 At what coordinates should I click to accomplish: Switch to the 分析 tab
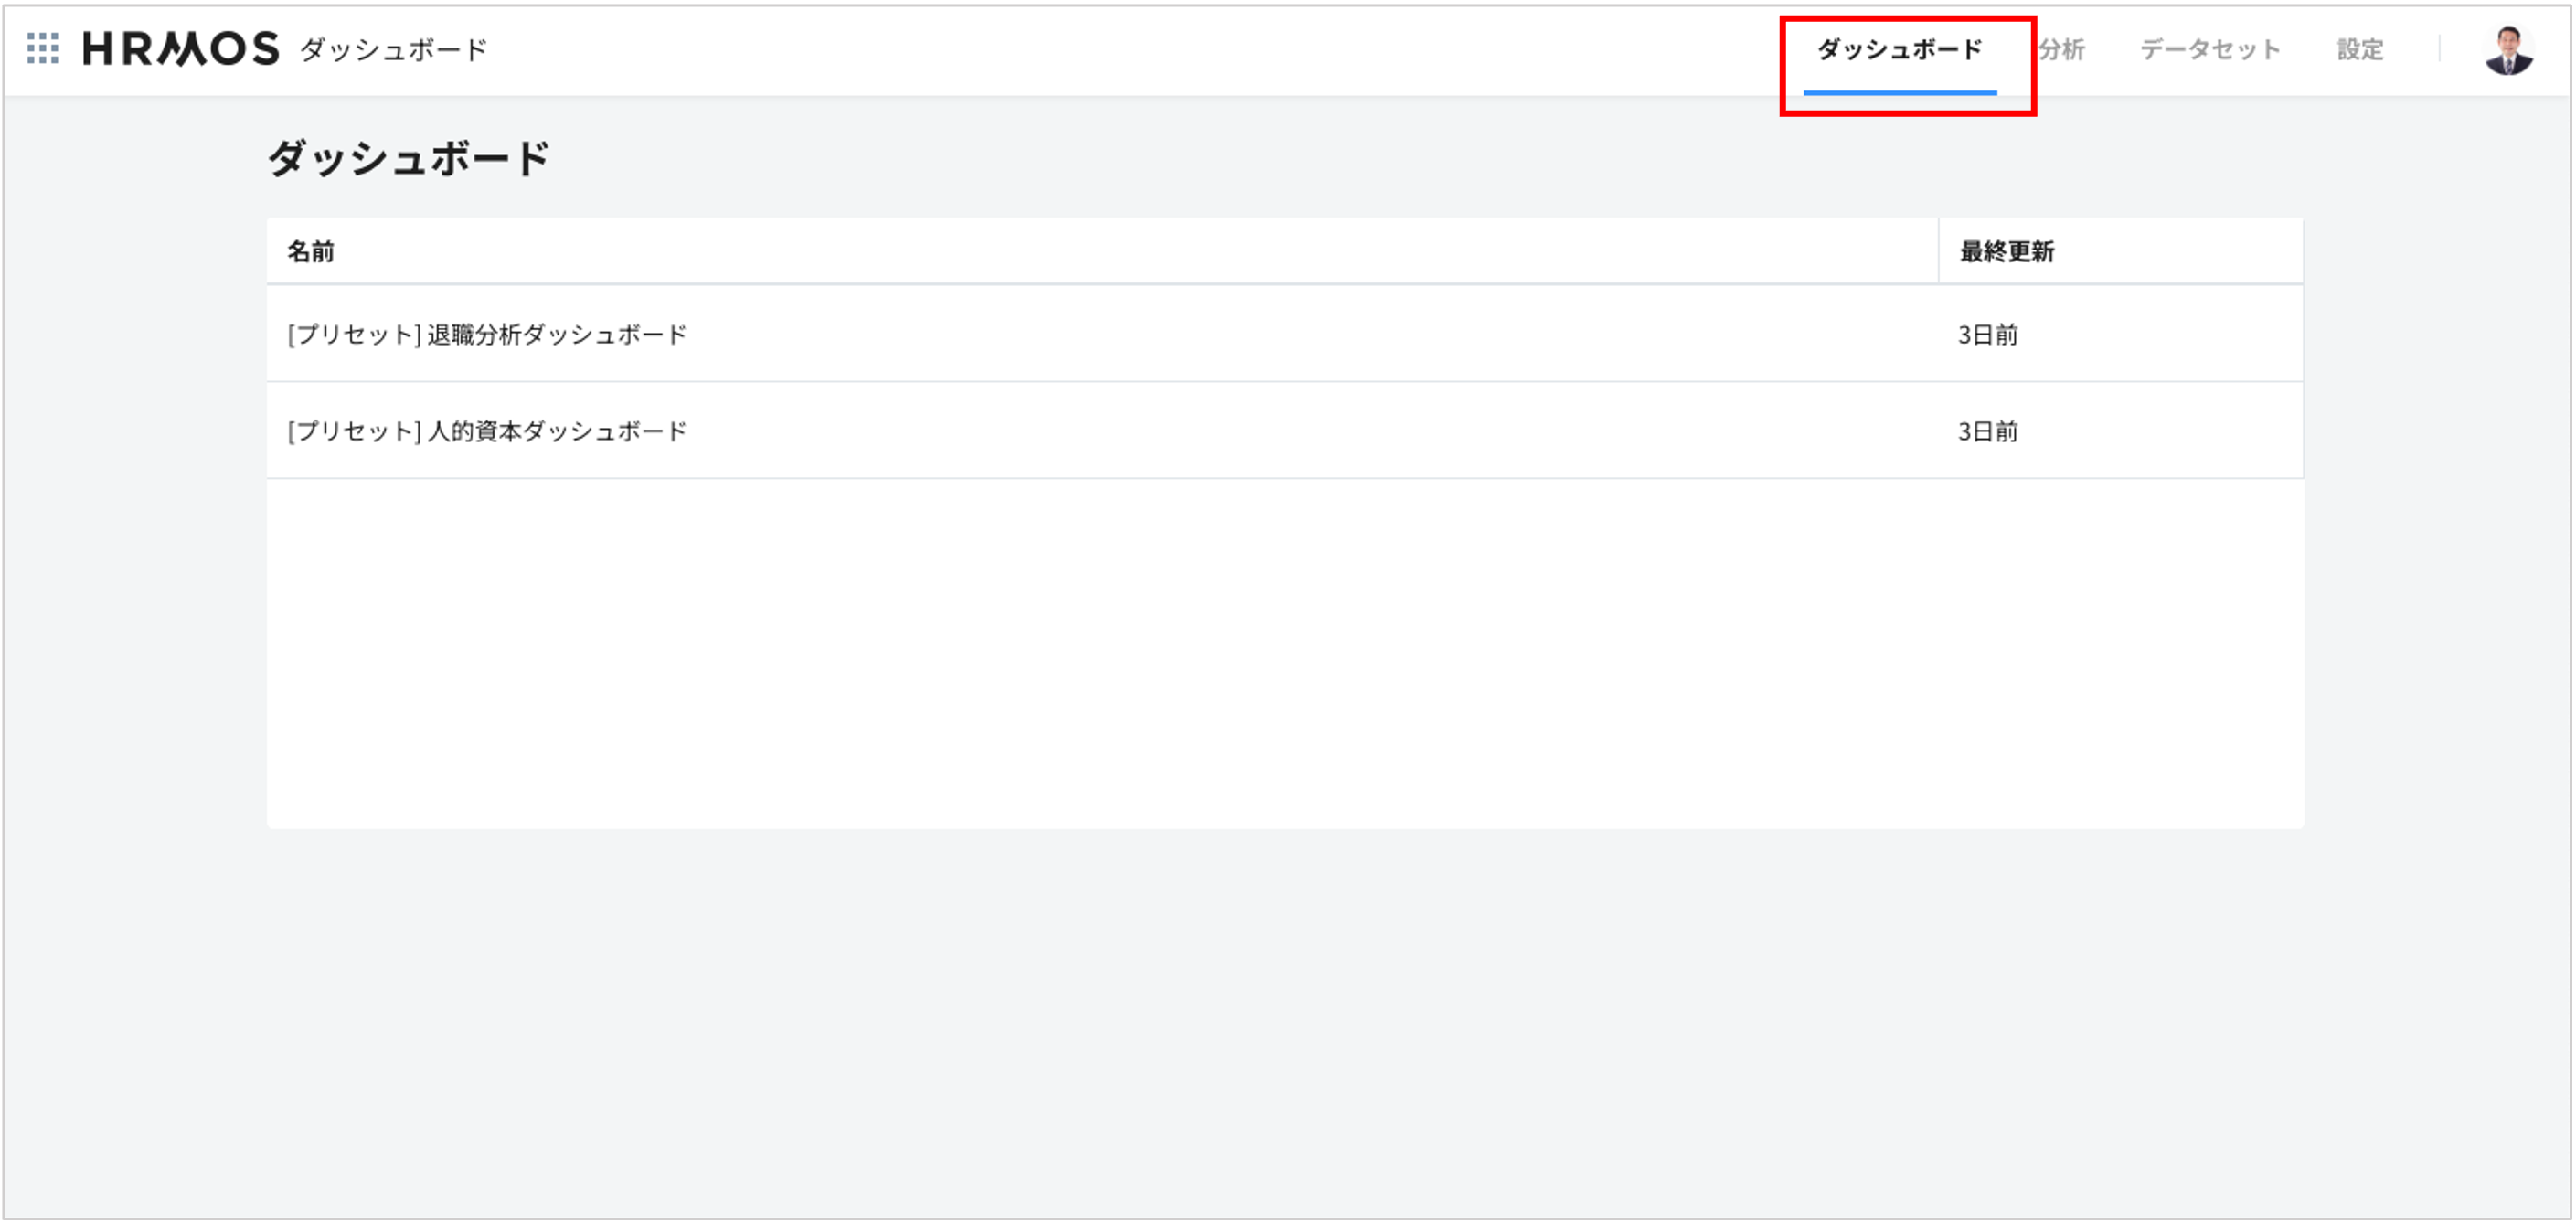(2062, 49)
